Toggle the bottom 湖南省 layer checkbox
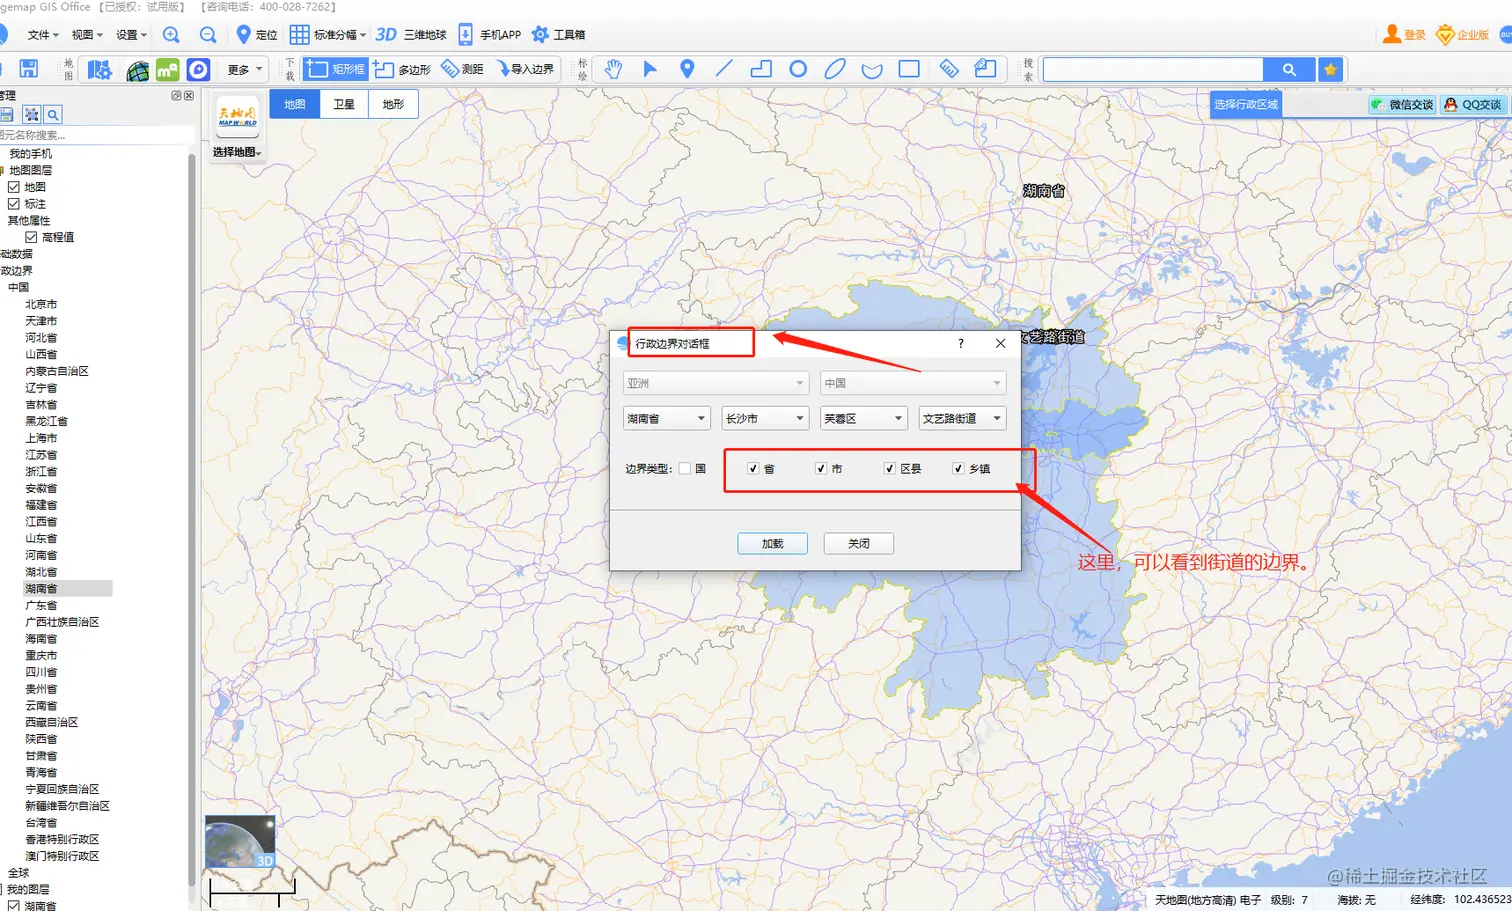Image resolution: width=1512 pixels, height=911 pixels. 14,906
